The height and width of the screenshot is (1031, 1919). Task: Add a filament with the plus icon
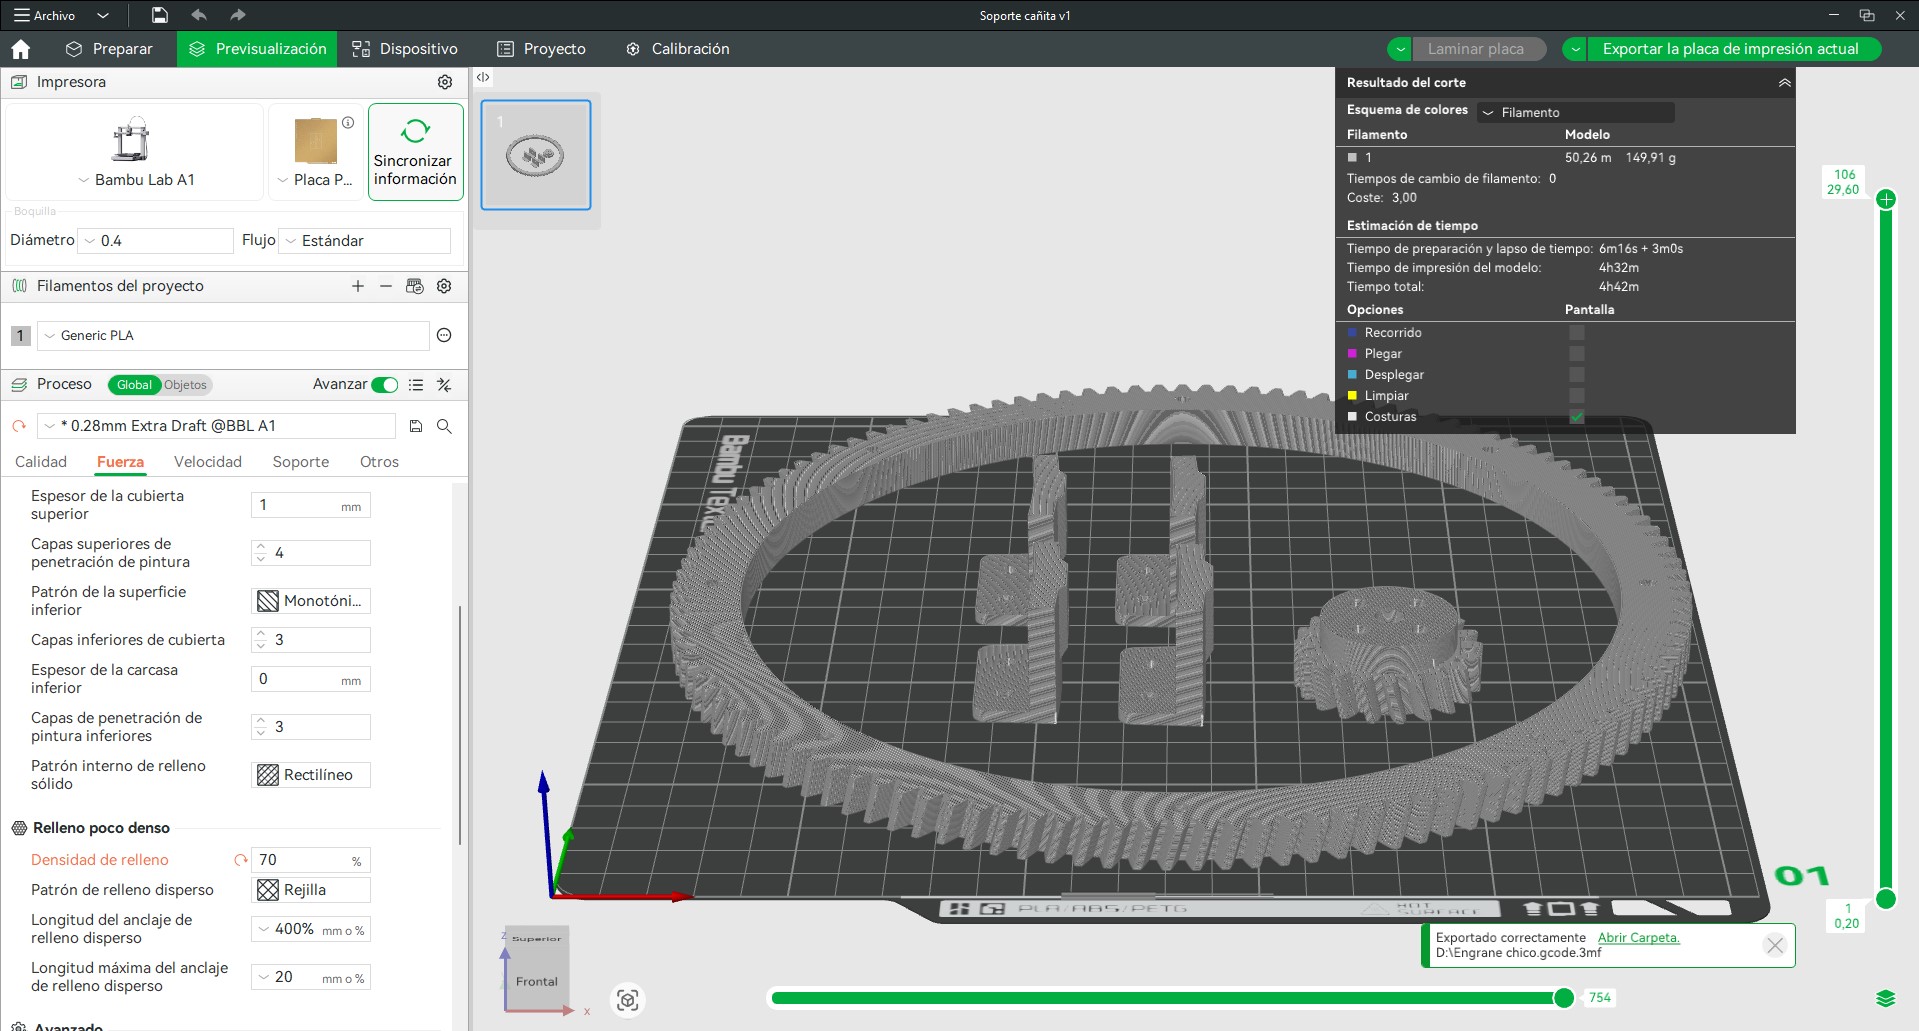click(358, 286)
